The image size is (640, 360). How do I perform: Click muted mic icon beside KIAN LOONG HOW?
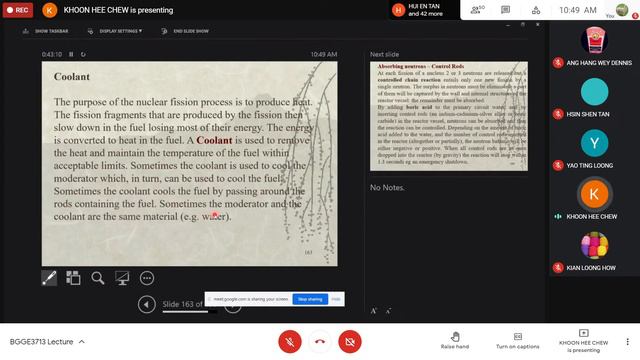pos(558,268)
